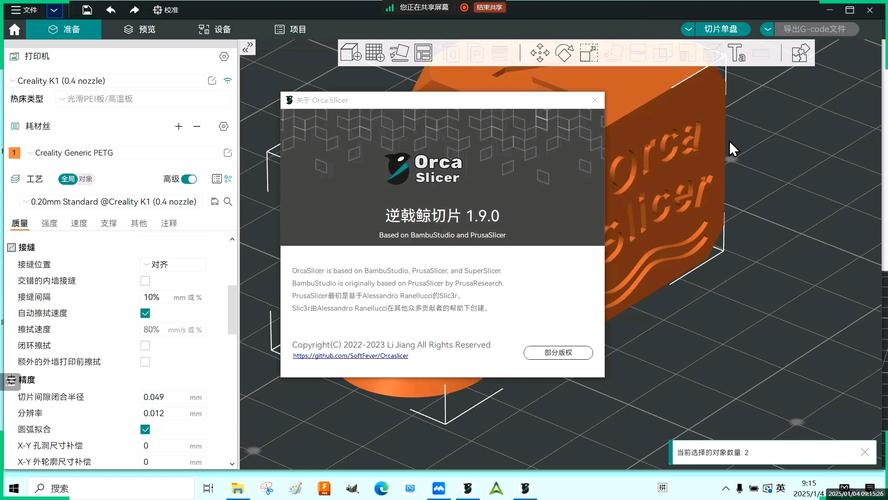Click the add filament plus icon
This screenshot has height=500, width=888.
pos(179,127)
